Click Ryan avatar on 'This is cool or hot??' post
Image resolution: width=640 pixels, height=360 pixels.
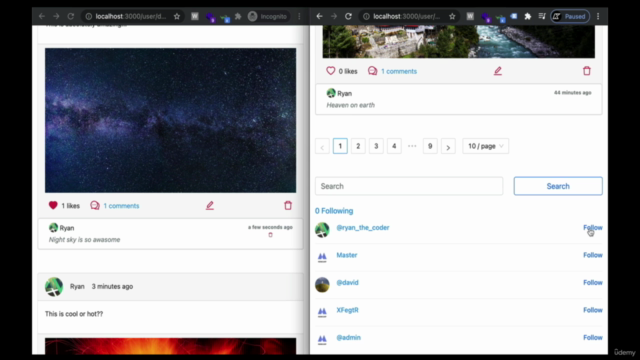coord(54,287)
